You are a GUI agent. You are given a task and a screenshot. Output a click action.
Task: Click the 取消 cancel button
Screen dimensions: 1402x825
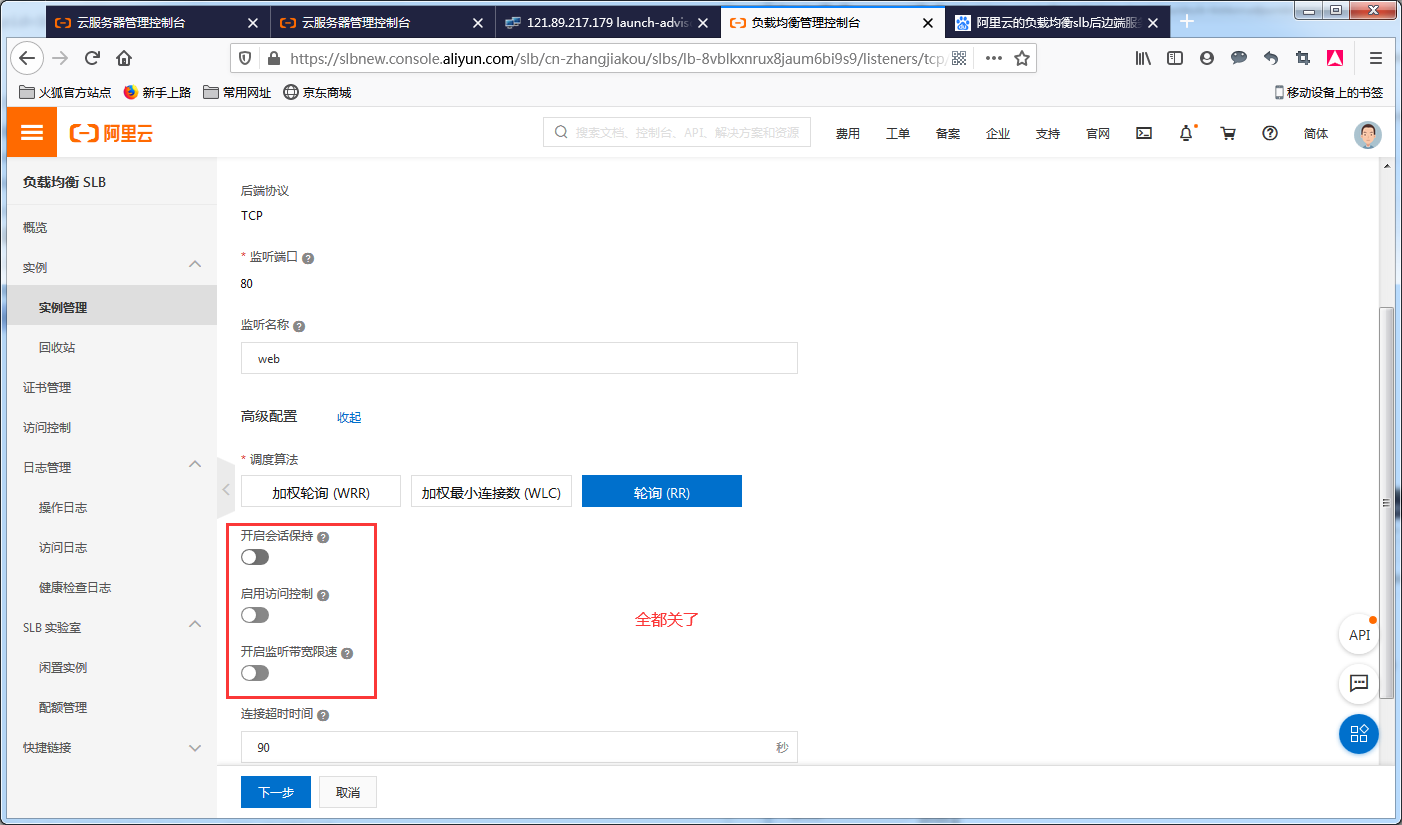click(x=347, y=791)
